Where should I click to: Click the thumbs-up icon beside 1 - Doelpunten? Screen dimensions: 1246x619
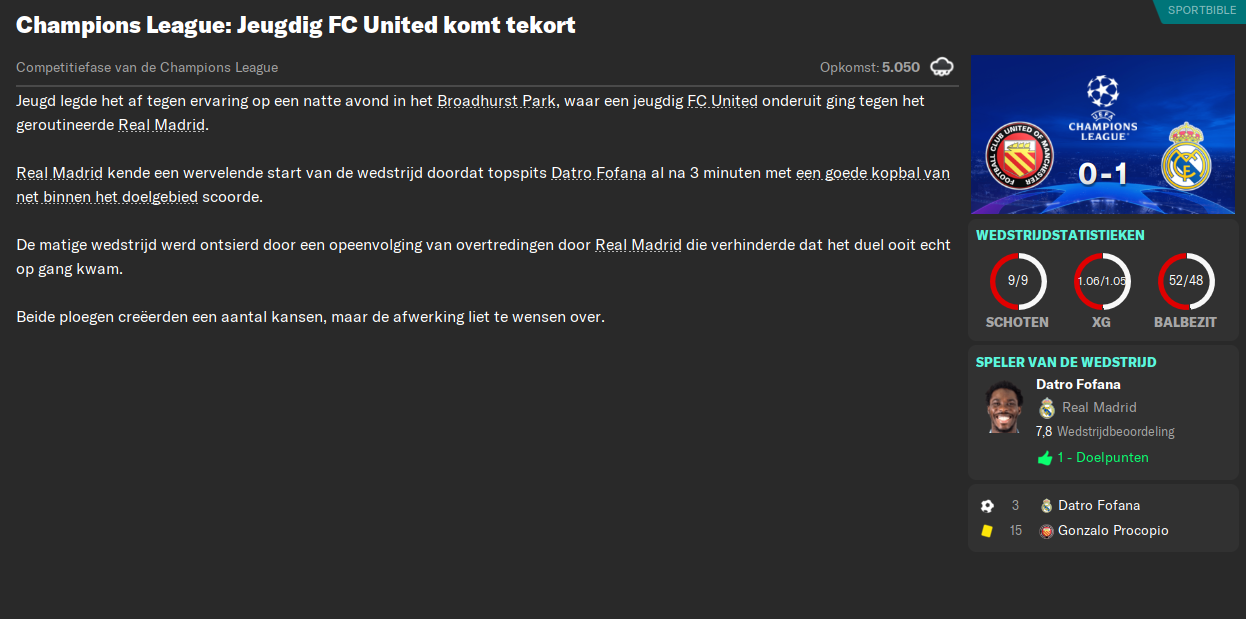tap(1043, 457)
